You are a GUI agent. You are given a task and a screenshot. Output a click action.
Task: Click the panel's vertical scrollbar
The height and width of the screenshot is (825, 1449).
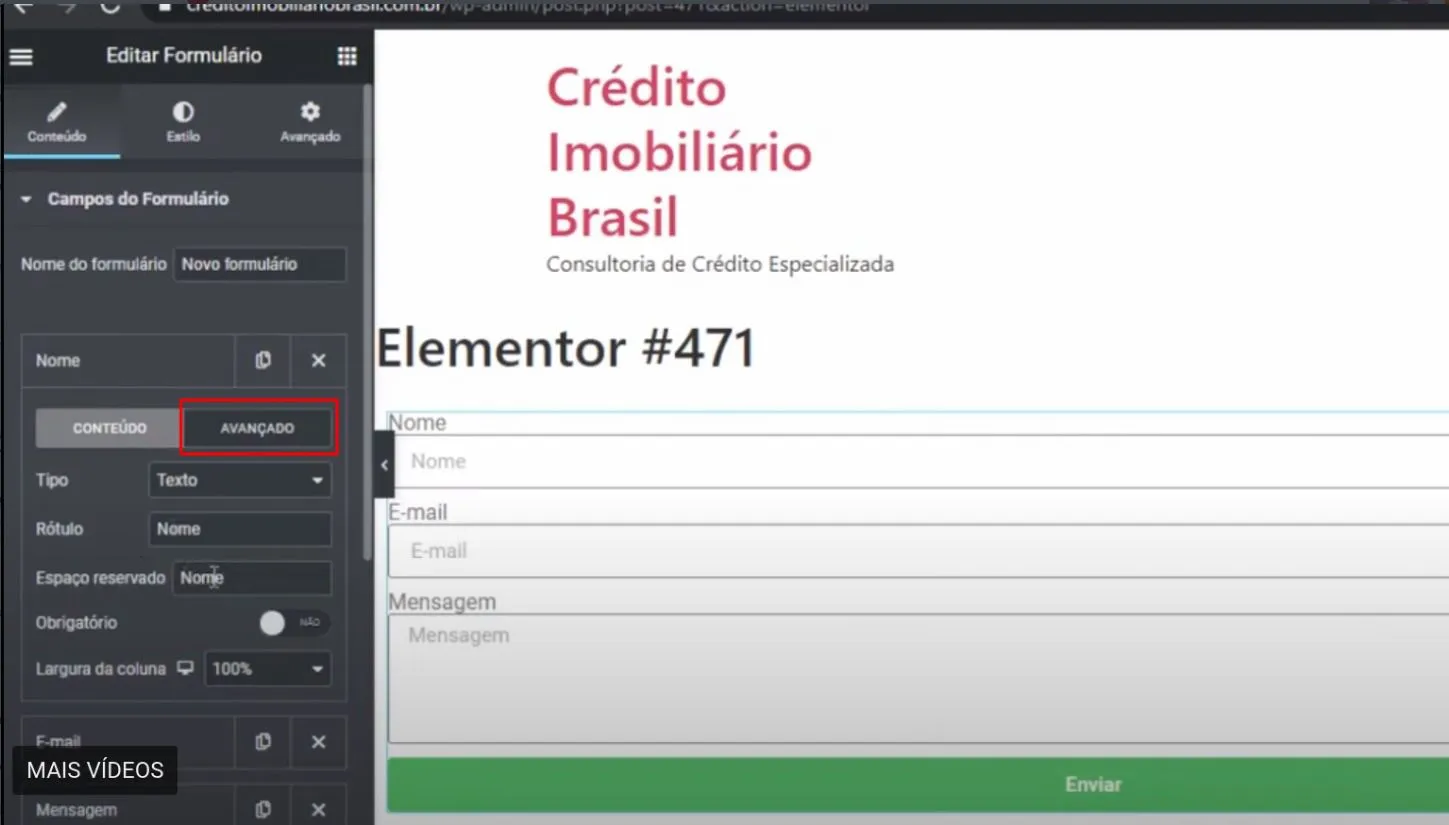367,320
